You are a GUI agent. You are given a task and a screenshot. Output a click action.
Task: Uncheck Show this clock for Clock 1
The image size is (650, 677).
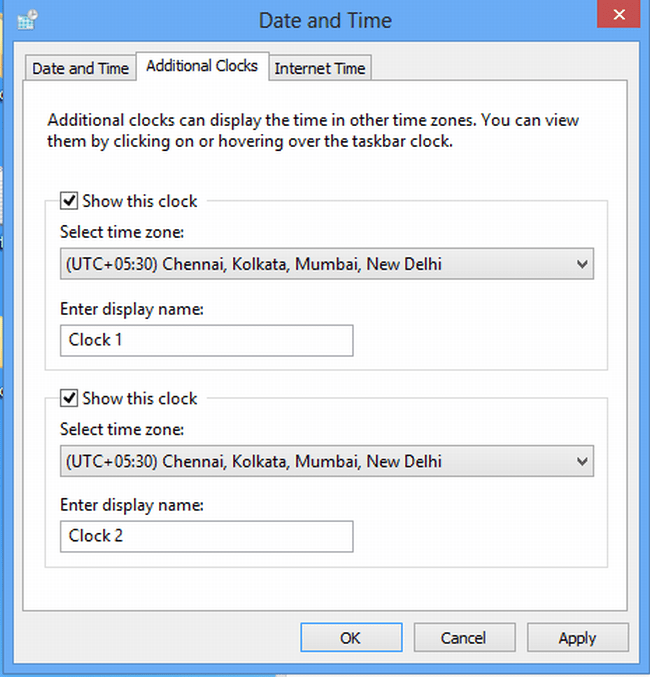[69, 201]
